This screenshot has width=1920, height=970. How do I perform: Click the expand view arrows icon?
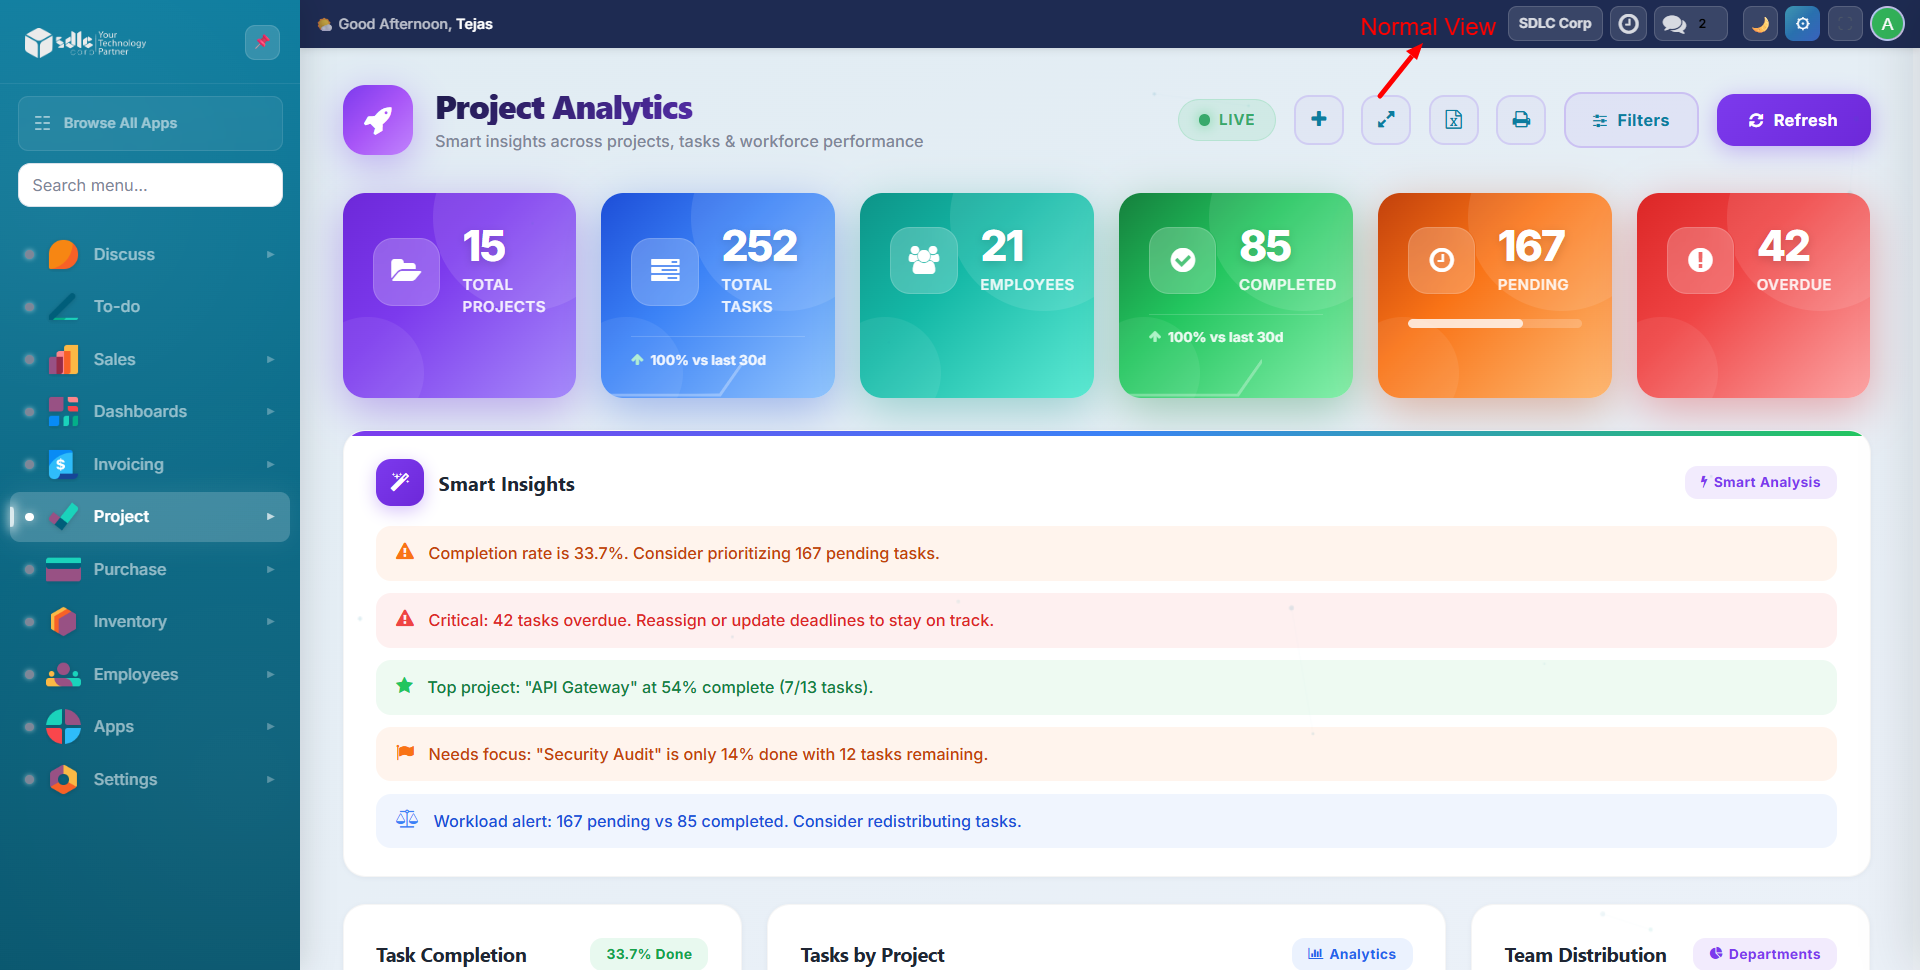1386,120
